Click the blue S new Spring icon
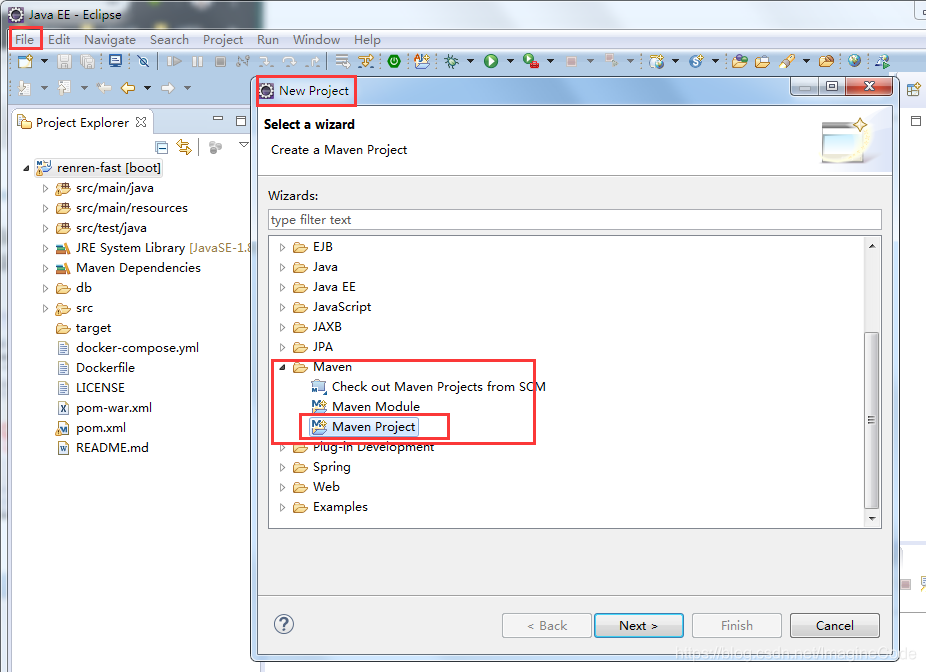 [x=697, y=61]
